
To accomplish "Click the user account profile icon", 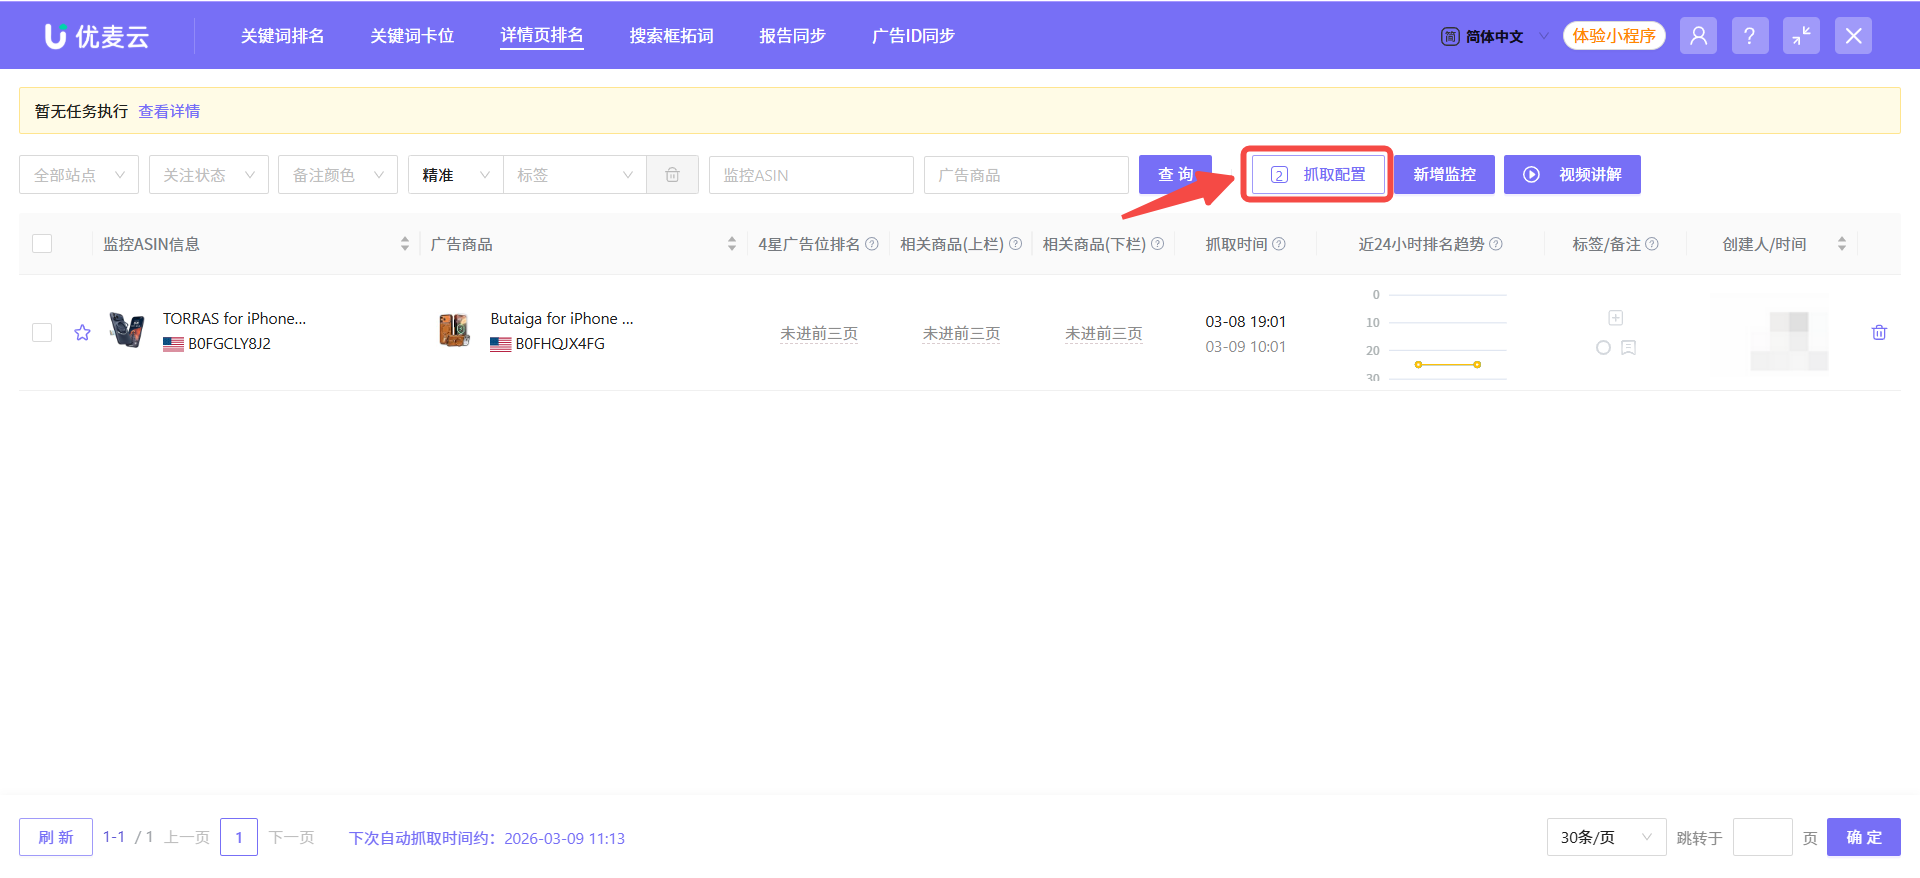I will tap(1698, 36).
